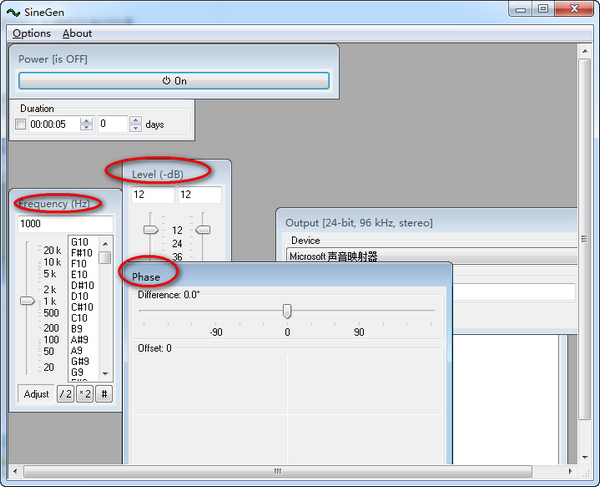Click the days value field

pyautogui.click(x=112, y=124)
